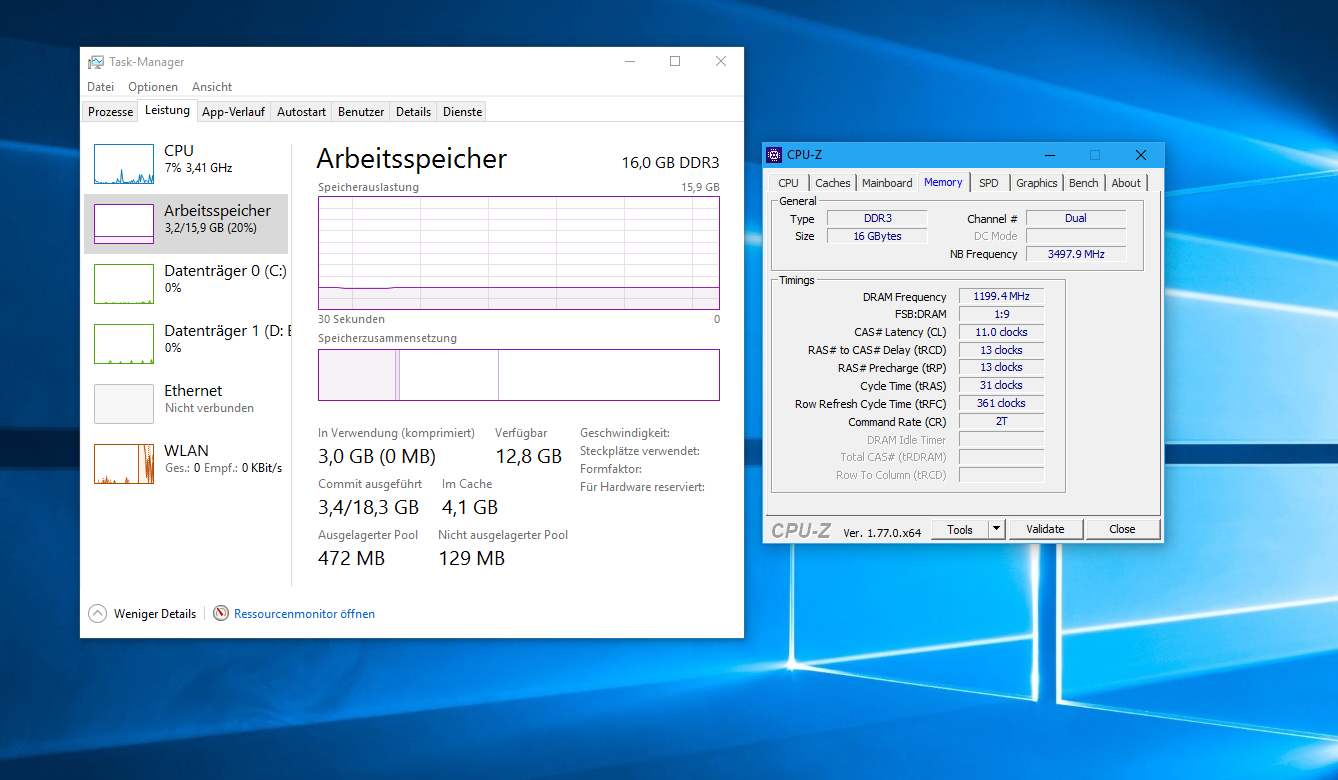The width and height of the screenshot is (1338, 780).
Task: Select Datenträger 1 (D:) in sidebar
Action: pos(186,344)
